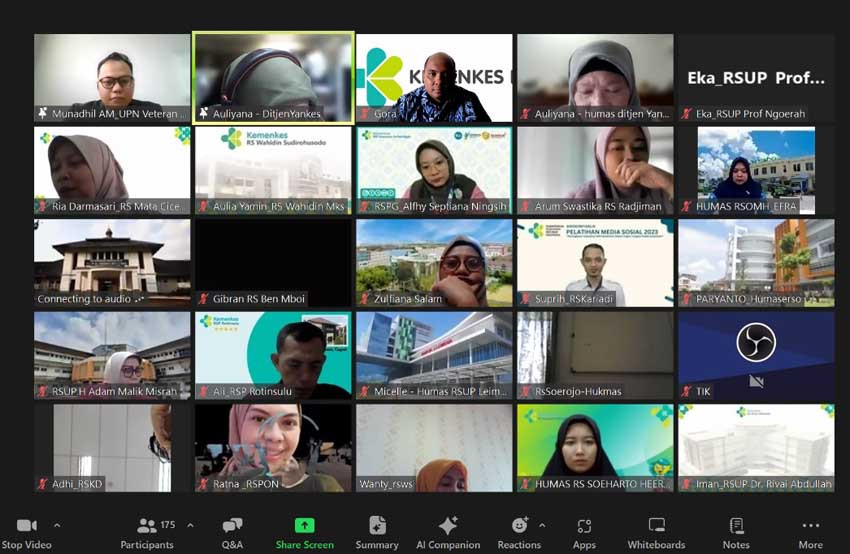Launch the AI Companion sparkle icon
Screen dimensions: 850x554
tap(448, 525)
